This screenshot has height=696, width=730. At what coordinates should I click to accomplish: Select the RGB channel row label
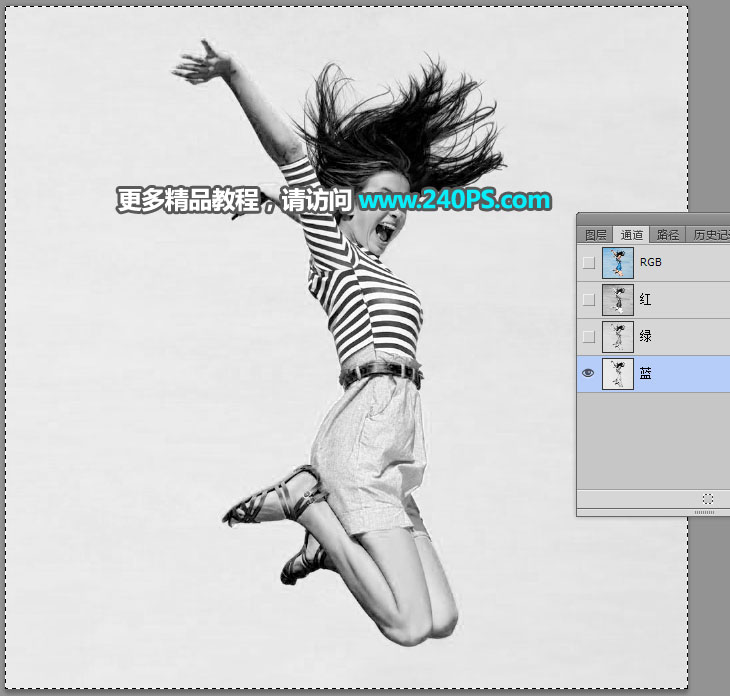[650, 262]
